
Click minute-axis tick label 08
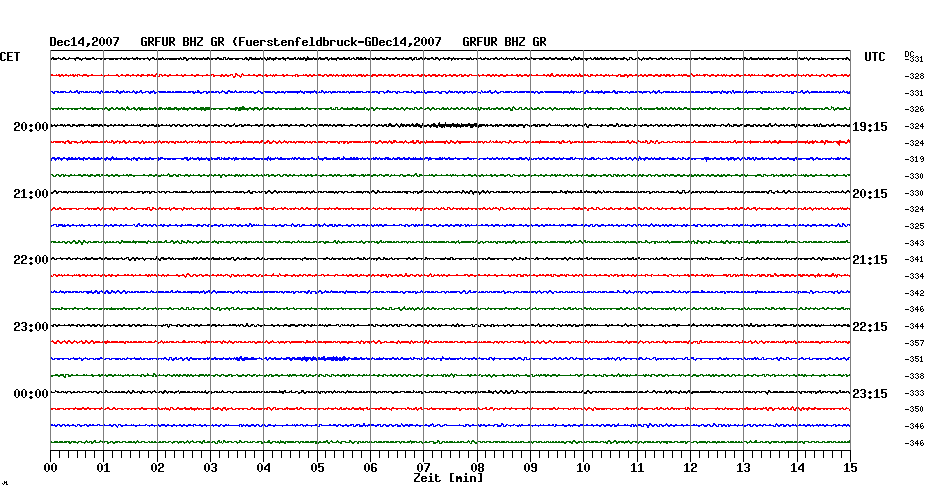(x=477, y=468)
